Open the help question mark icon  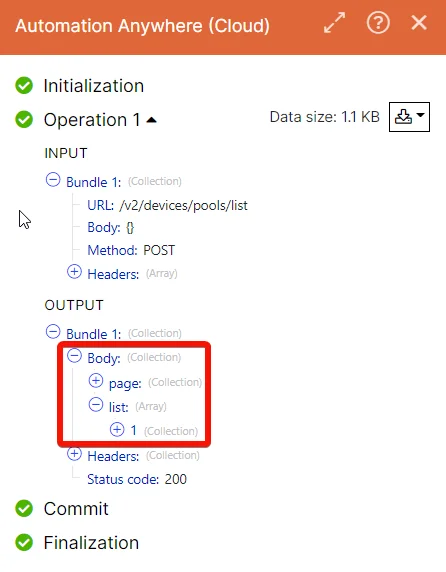click(378, 23)
